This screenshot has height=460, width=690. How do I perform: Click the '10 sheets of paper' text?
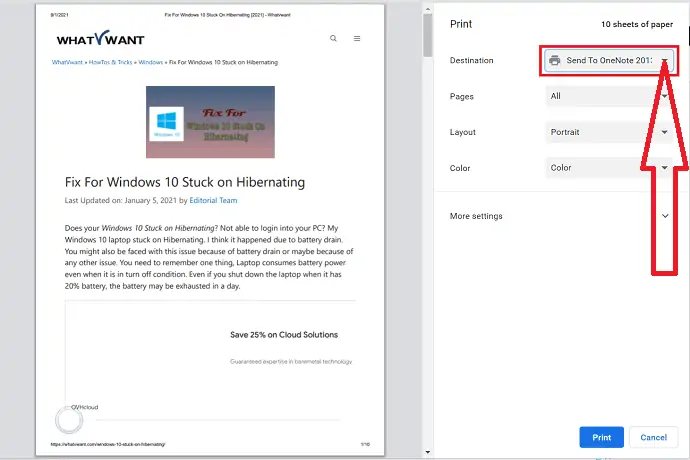(637, 24)
